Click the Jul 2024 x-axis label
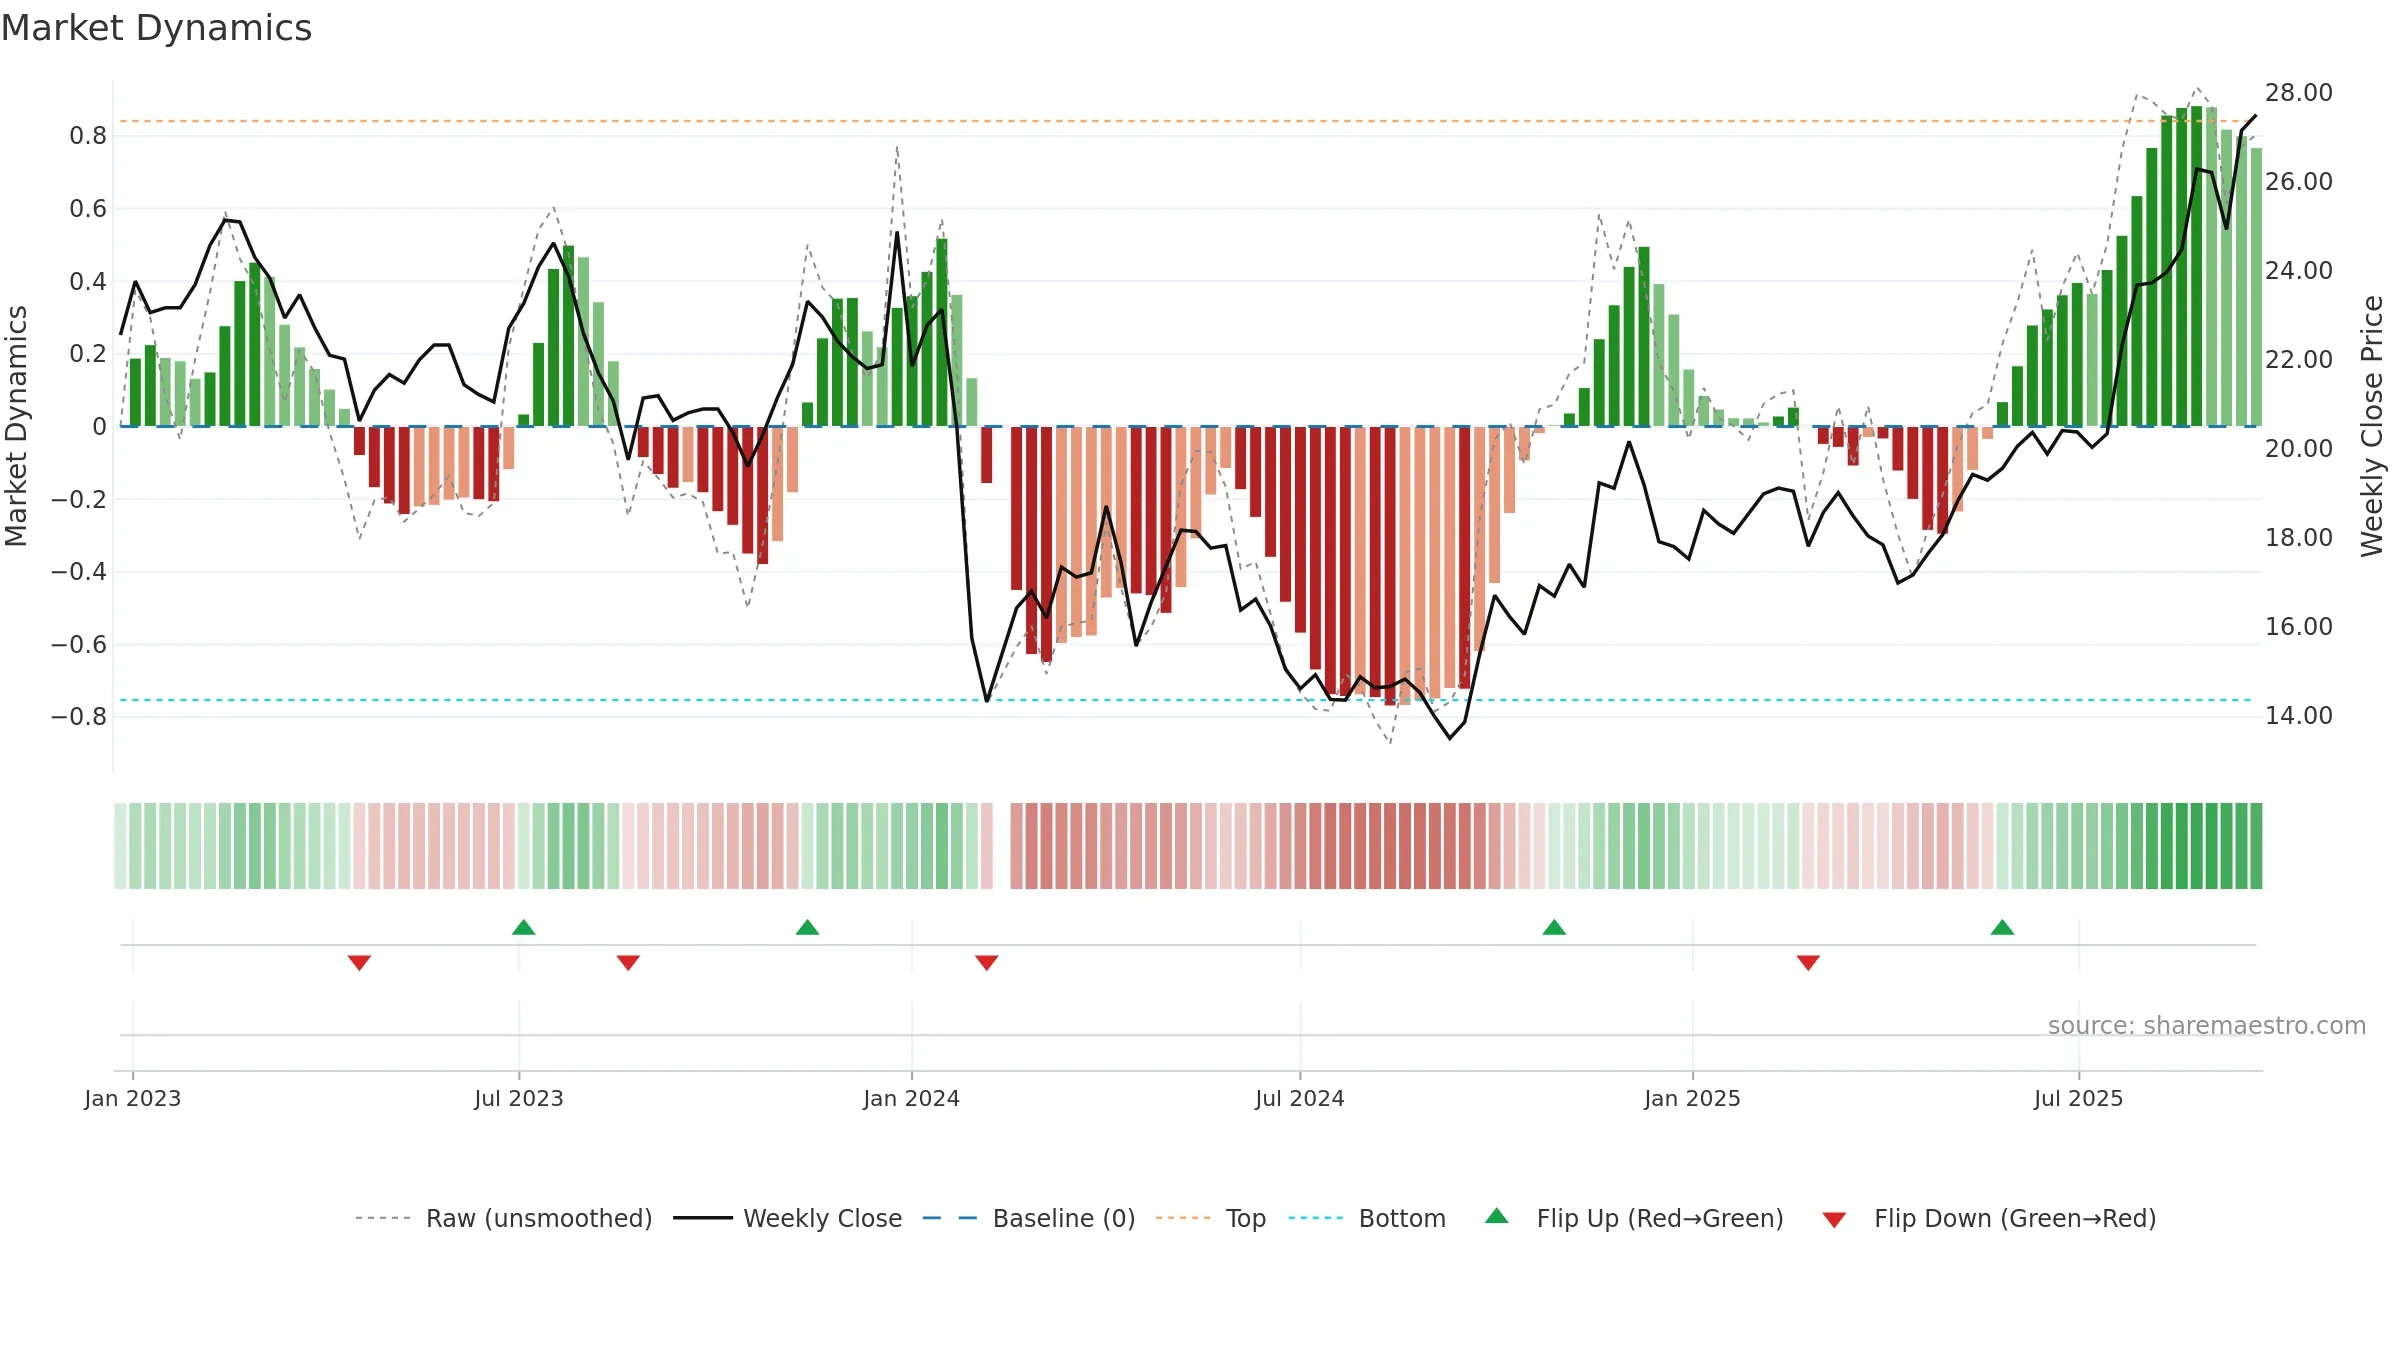 [x=1300, y=1098]
